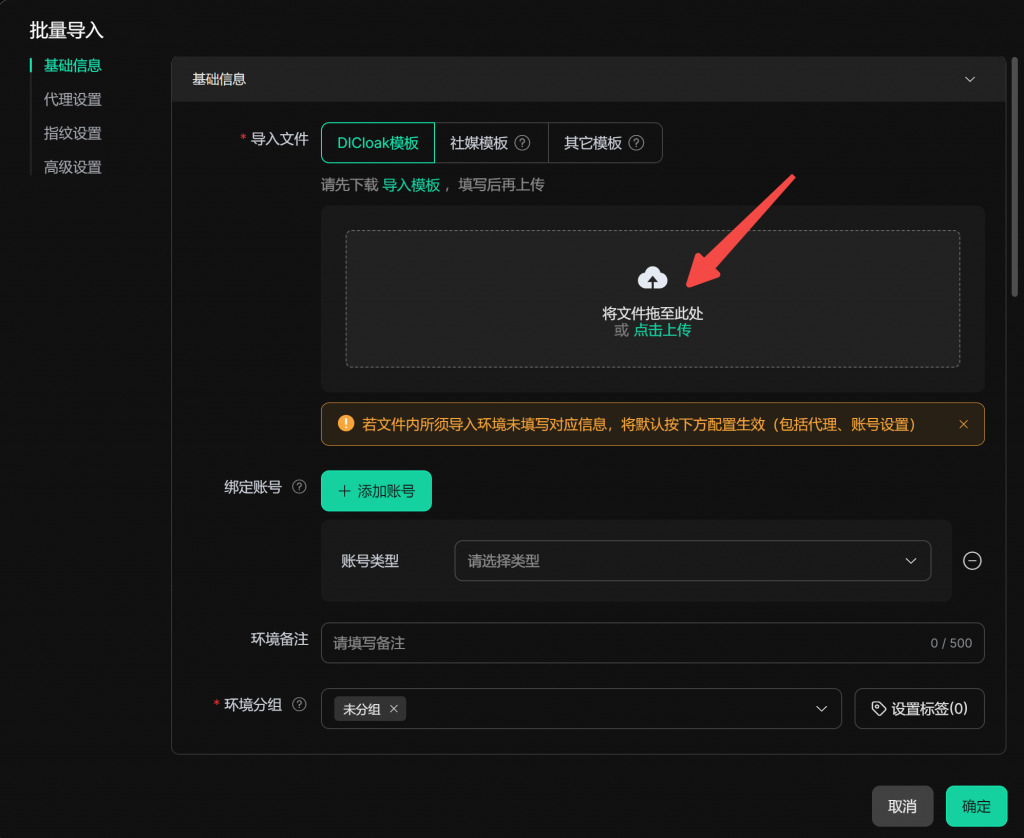Click help icon beside 绑定账号 label
Viewport: 1024px width, 838px height.
point(299,488)
